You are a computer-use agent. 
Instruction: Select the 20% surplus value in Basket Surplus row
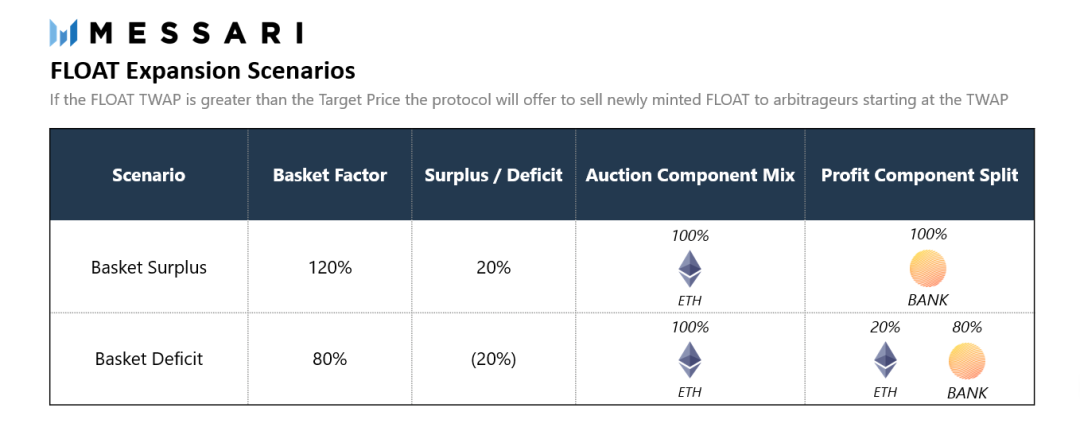[x=493, y=268]
